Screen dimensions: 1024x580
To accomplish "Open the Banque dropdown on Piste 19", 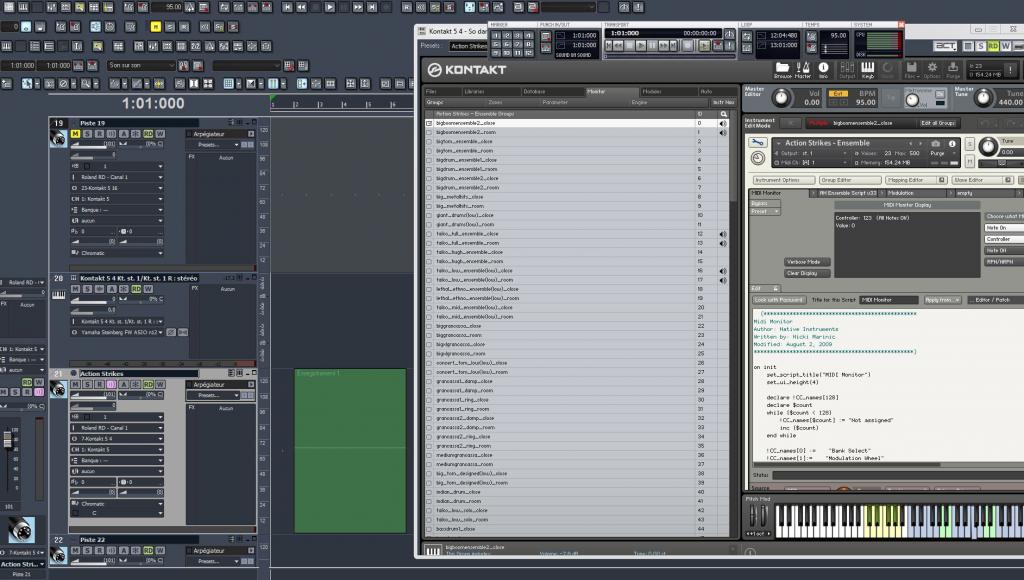I will pyautogui.click(x=118, y=210).
